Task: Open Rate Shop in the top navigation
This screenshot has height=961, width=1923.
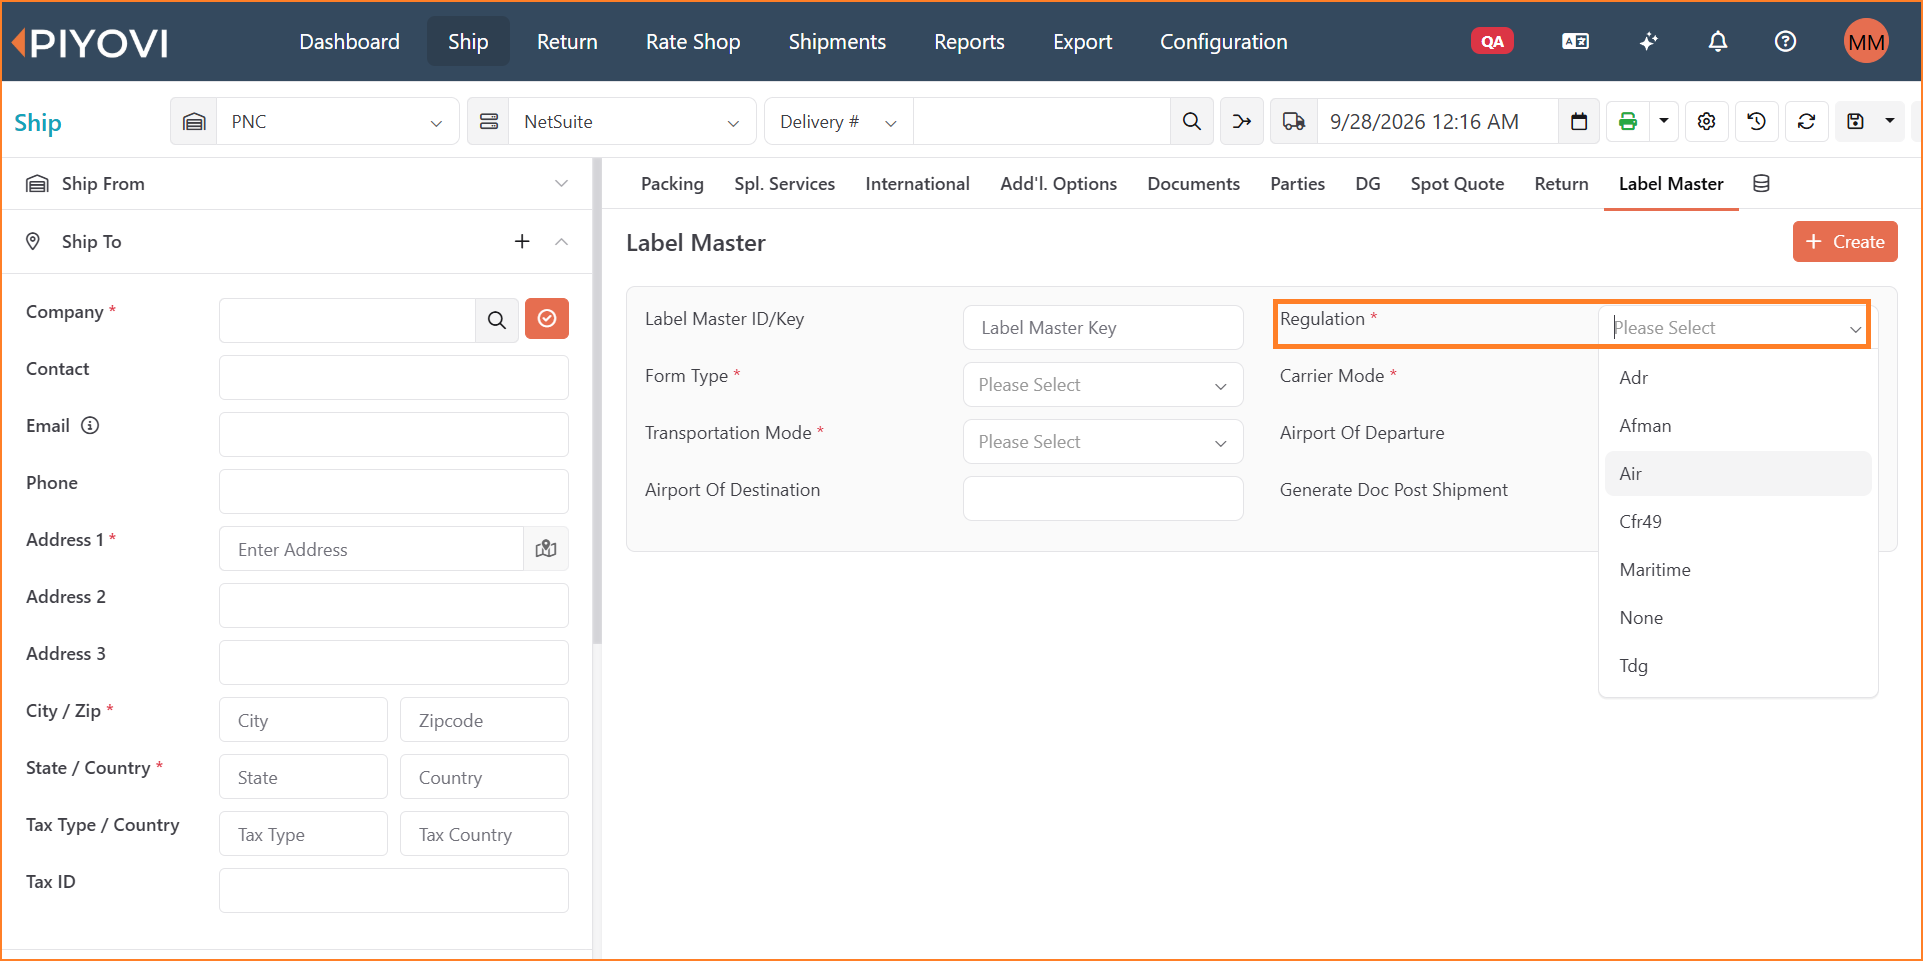Action: coord(693,42)
